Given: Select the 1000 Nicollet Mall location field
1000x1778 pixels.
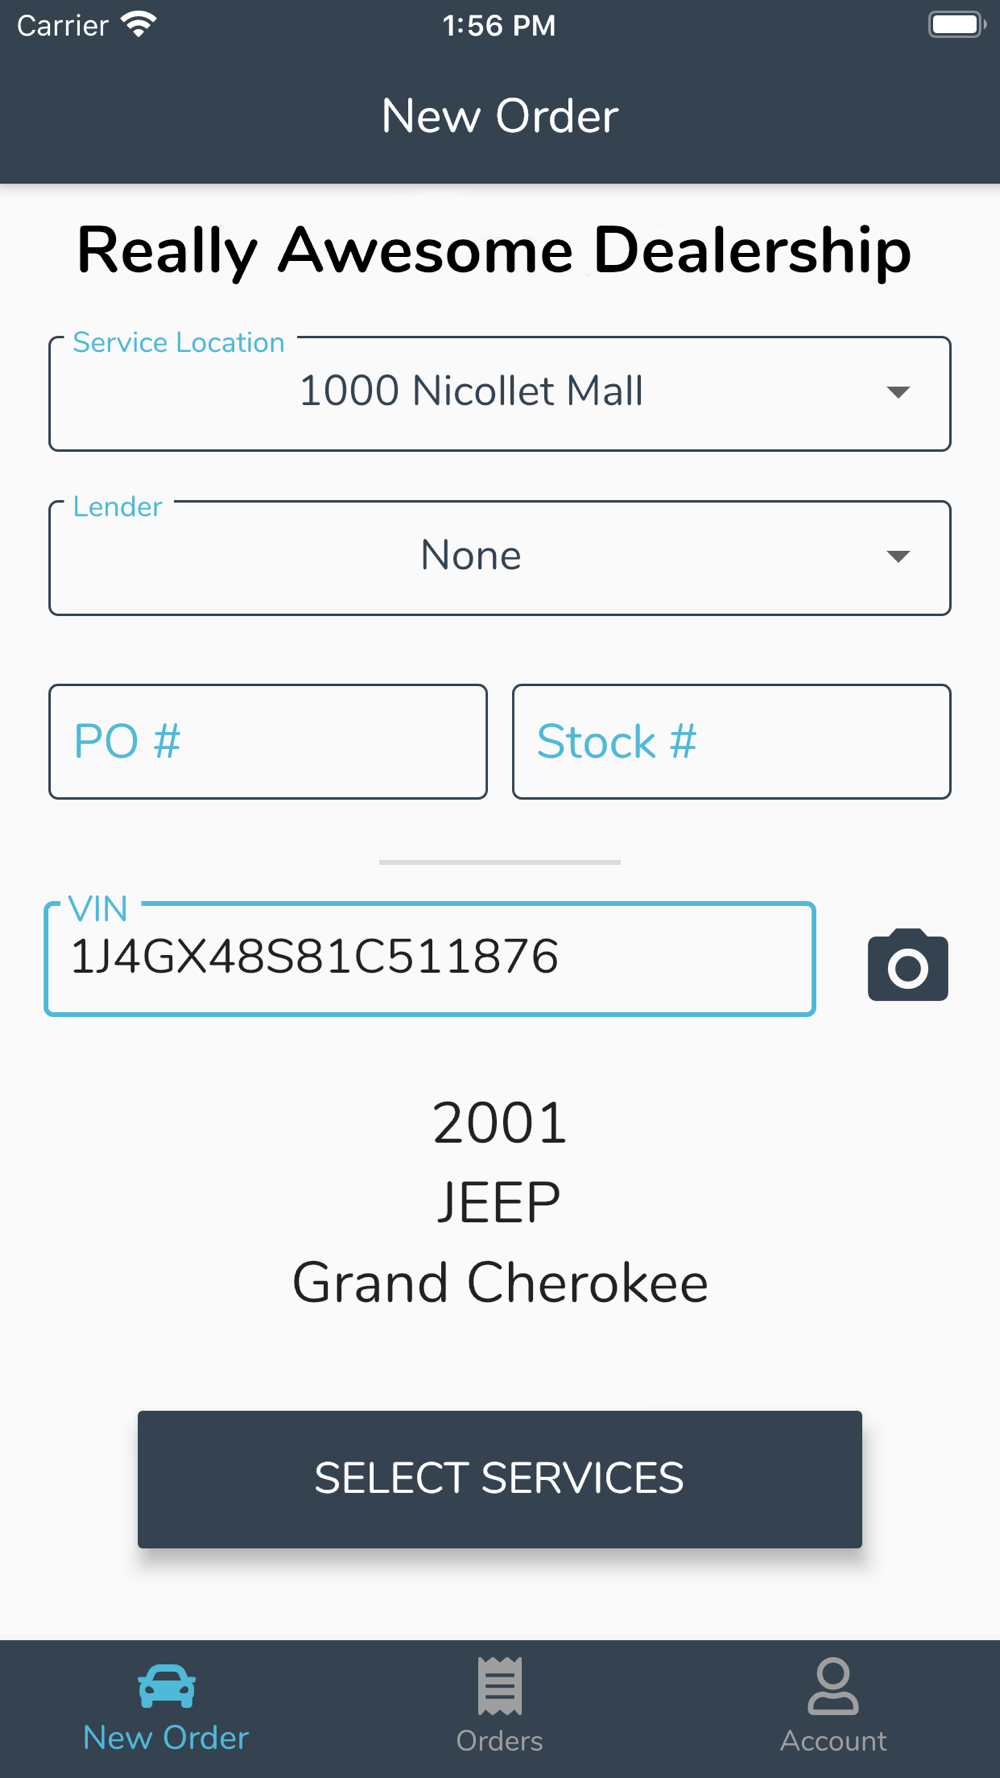Looking at the screenshot, I should coord(500,393).
